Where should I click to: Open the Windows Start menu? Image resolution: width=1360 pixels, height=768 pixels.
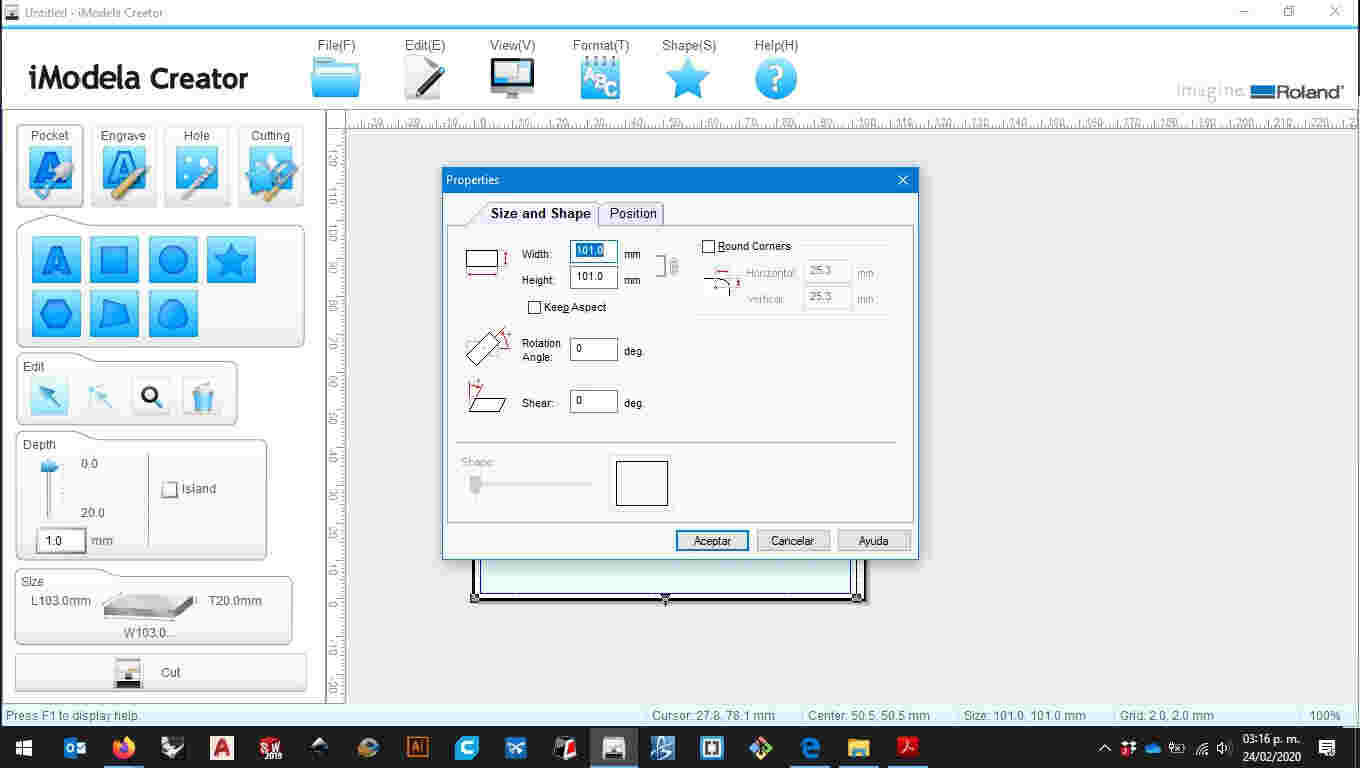click(24, 747)
